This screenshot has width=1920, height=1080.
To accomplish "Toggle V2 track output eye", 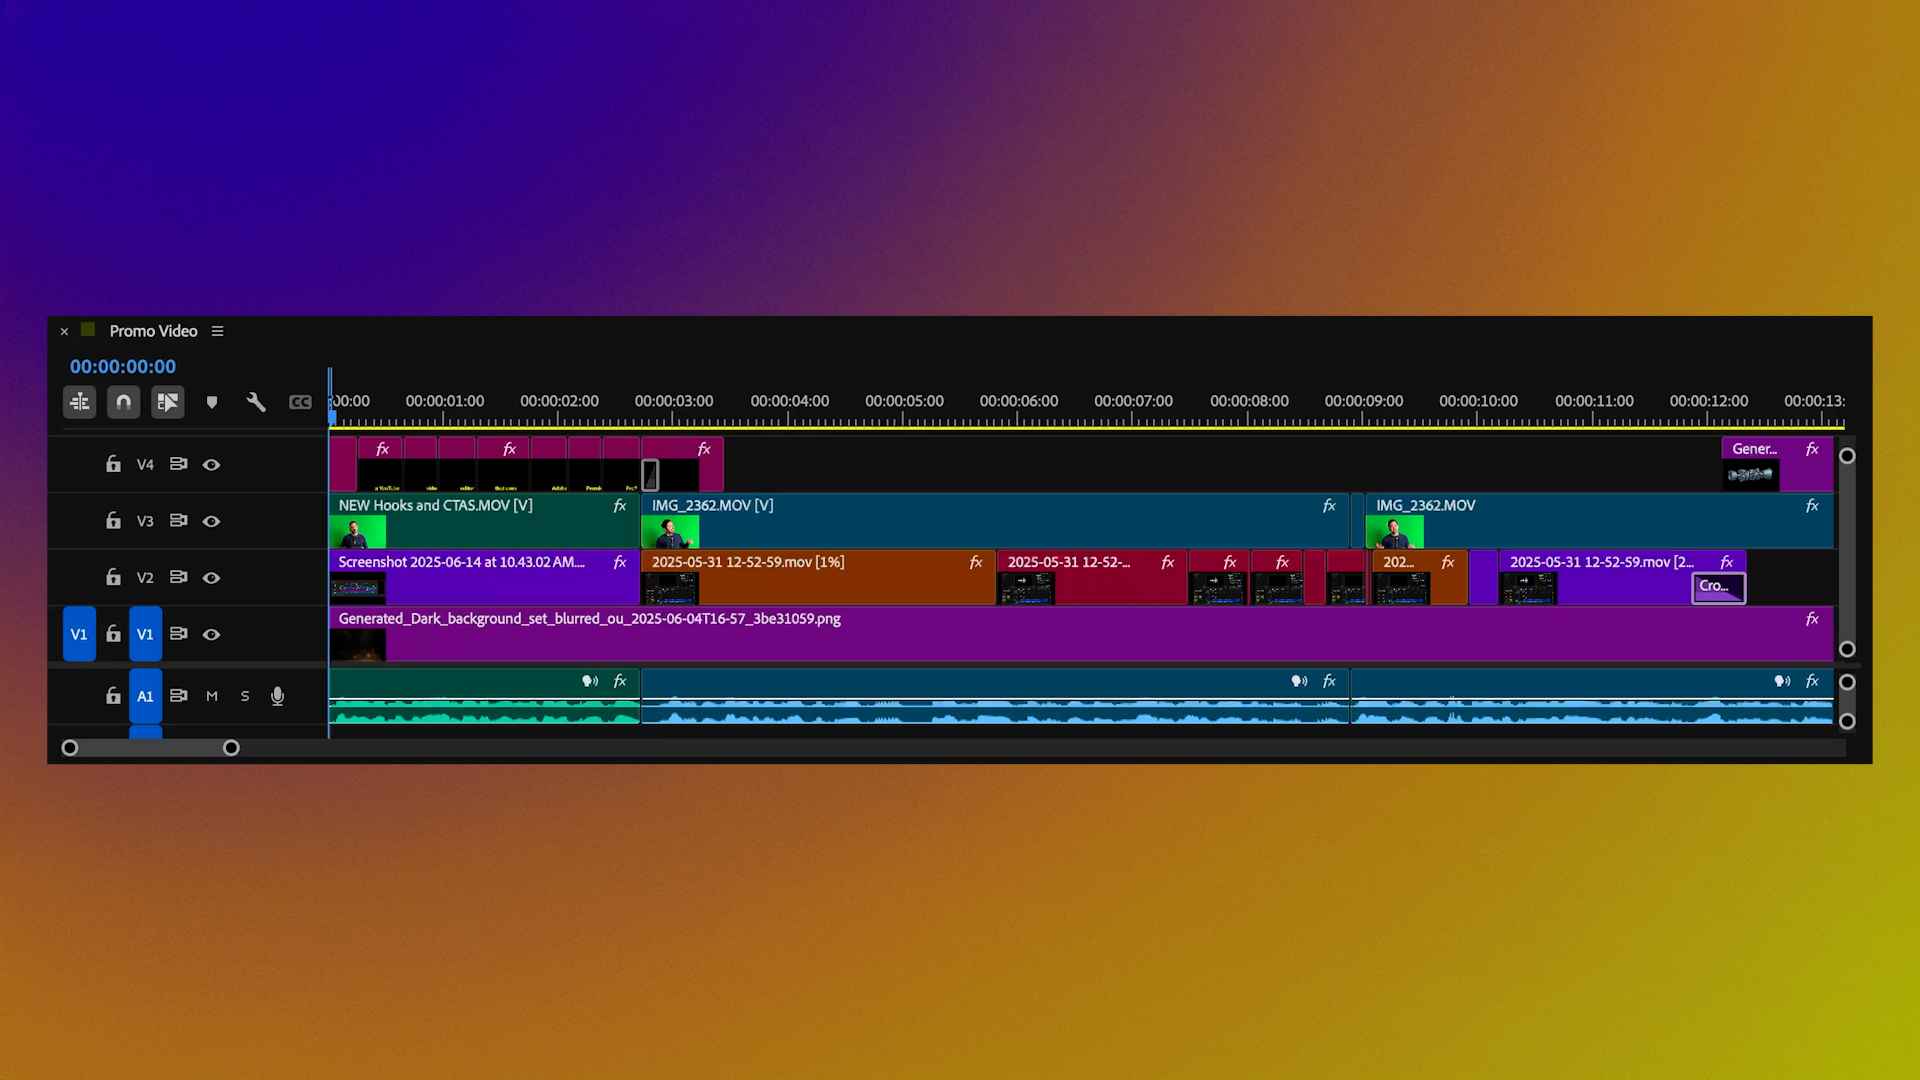I will click(211, 578).
